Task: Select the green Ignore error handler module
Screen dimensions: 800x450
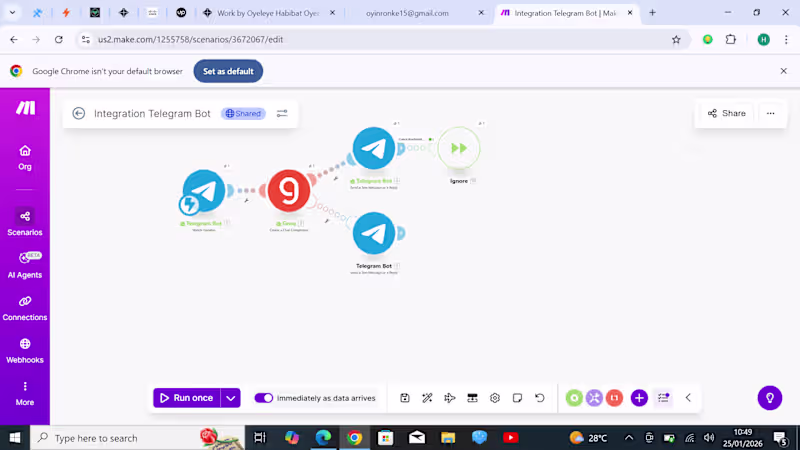Action: click(x=459, y=148)
